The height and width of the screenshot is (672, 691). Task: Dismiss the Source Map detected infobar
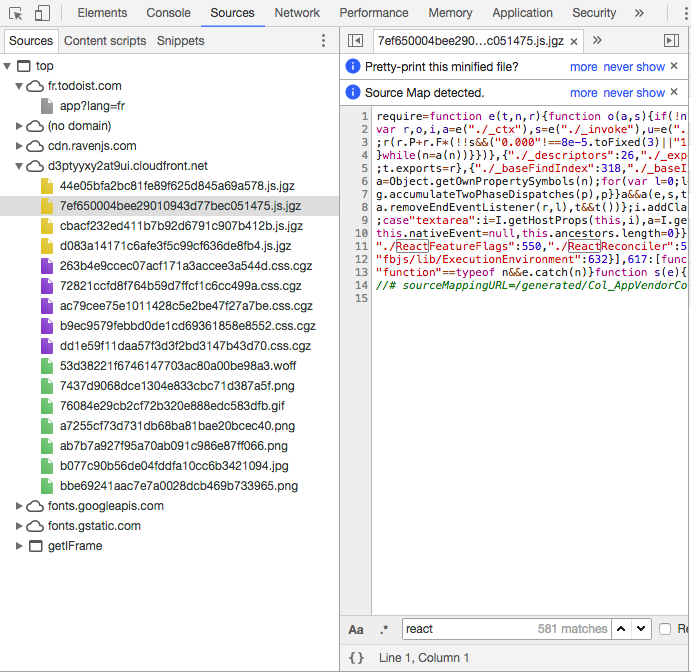(674, 92)
